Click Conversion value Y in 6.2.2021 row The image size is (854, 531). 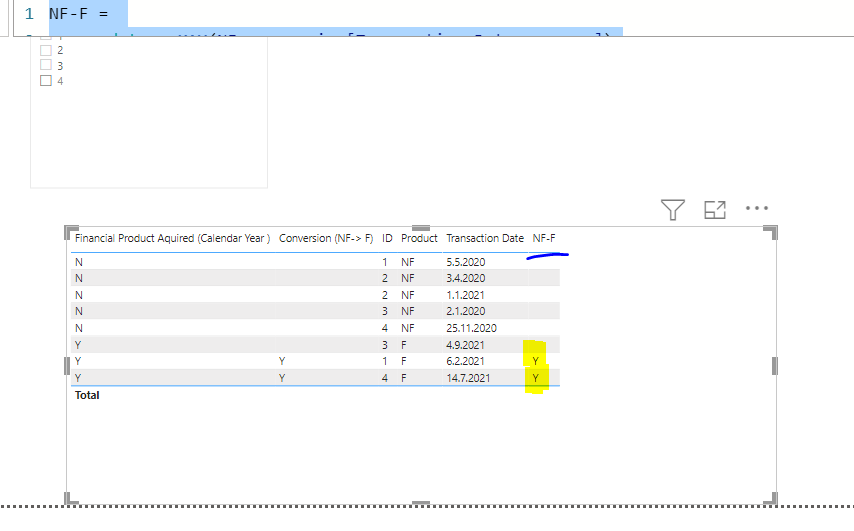pyautogui.click(x=282, y=361)
